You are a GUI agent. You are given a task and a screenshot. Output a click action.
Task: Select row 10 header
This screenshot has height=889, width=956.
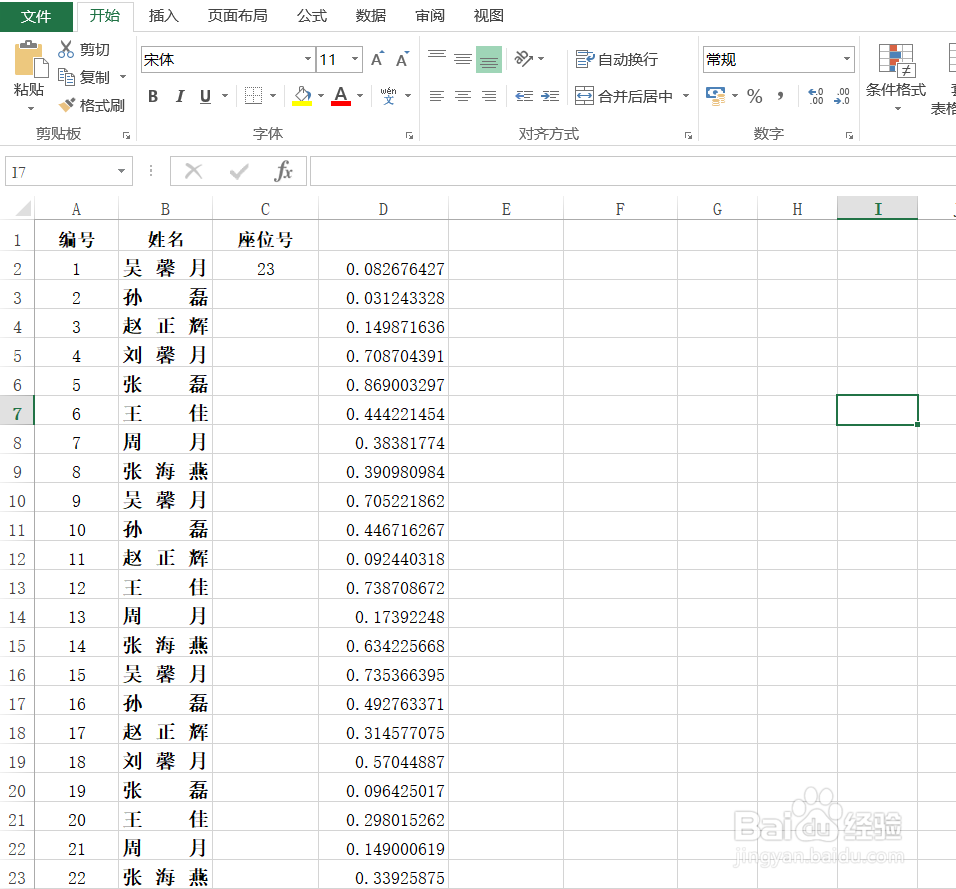pyautogui.click(x=17, y=501)
